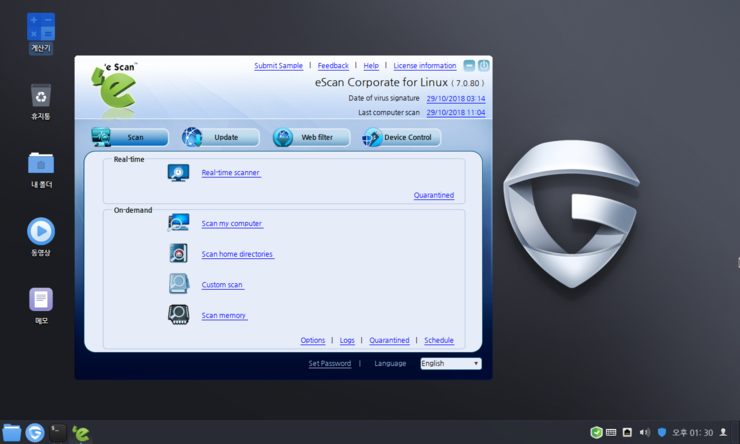This screenshot has width=740, height=444.
Task: Switch to Device Control tab
Action: (x=402, y=137)
